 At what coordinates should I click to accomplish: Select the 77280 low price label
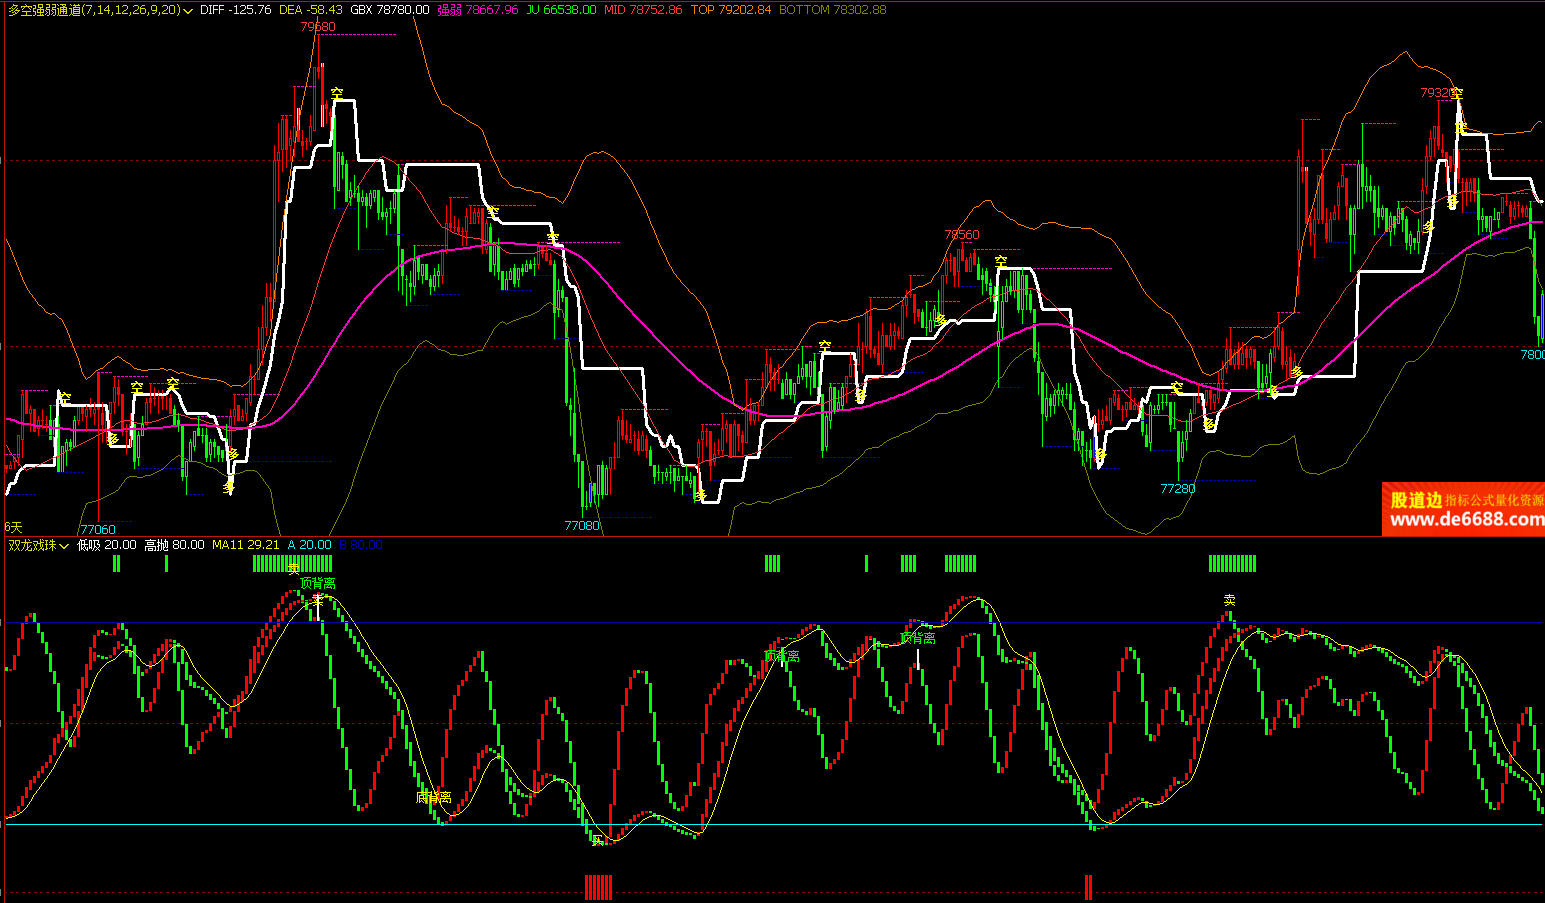coord(1177,489)
